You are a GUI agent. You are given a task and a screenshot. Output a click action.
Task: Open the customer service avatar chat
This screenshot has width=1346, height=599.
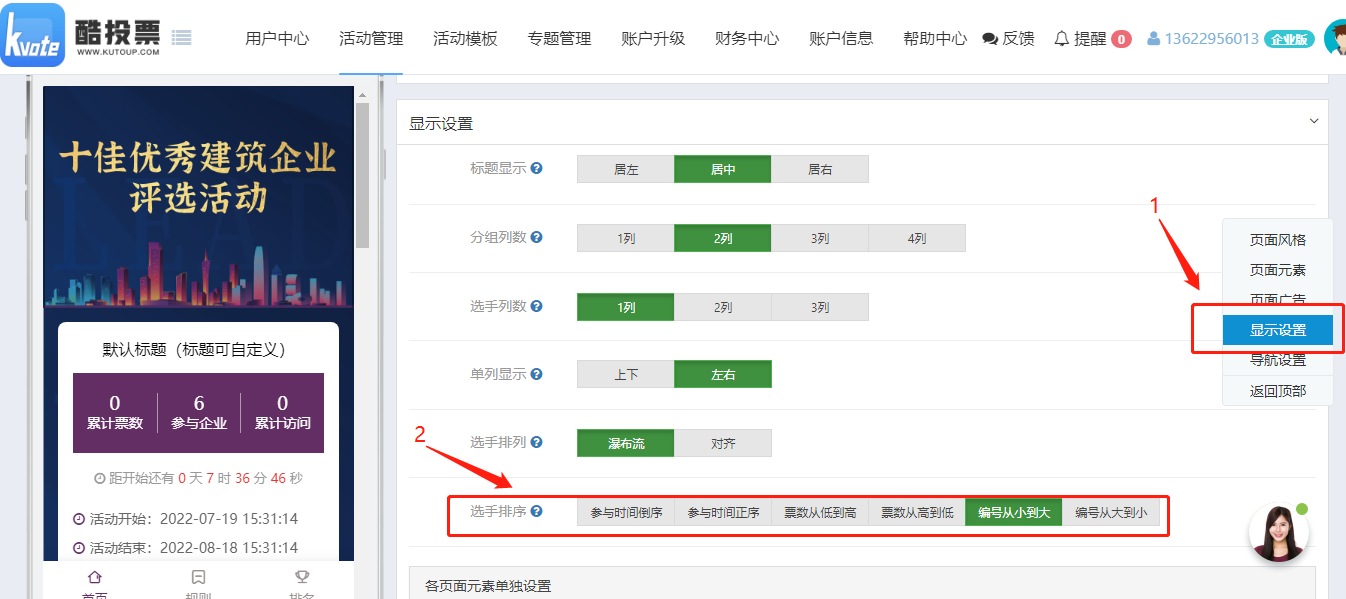coord(1279,532)
